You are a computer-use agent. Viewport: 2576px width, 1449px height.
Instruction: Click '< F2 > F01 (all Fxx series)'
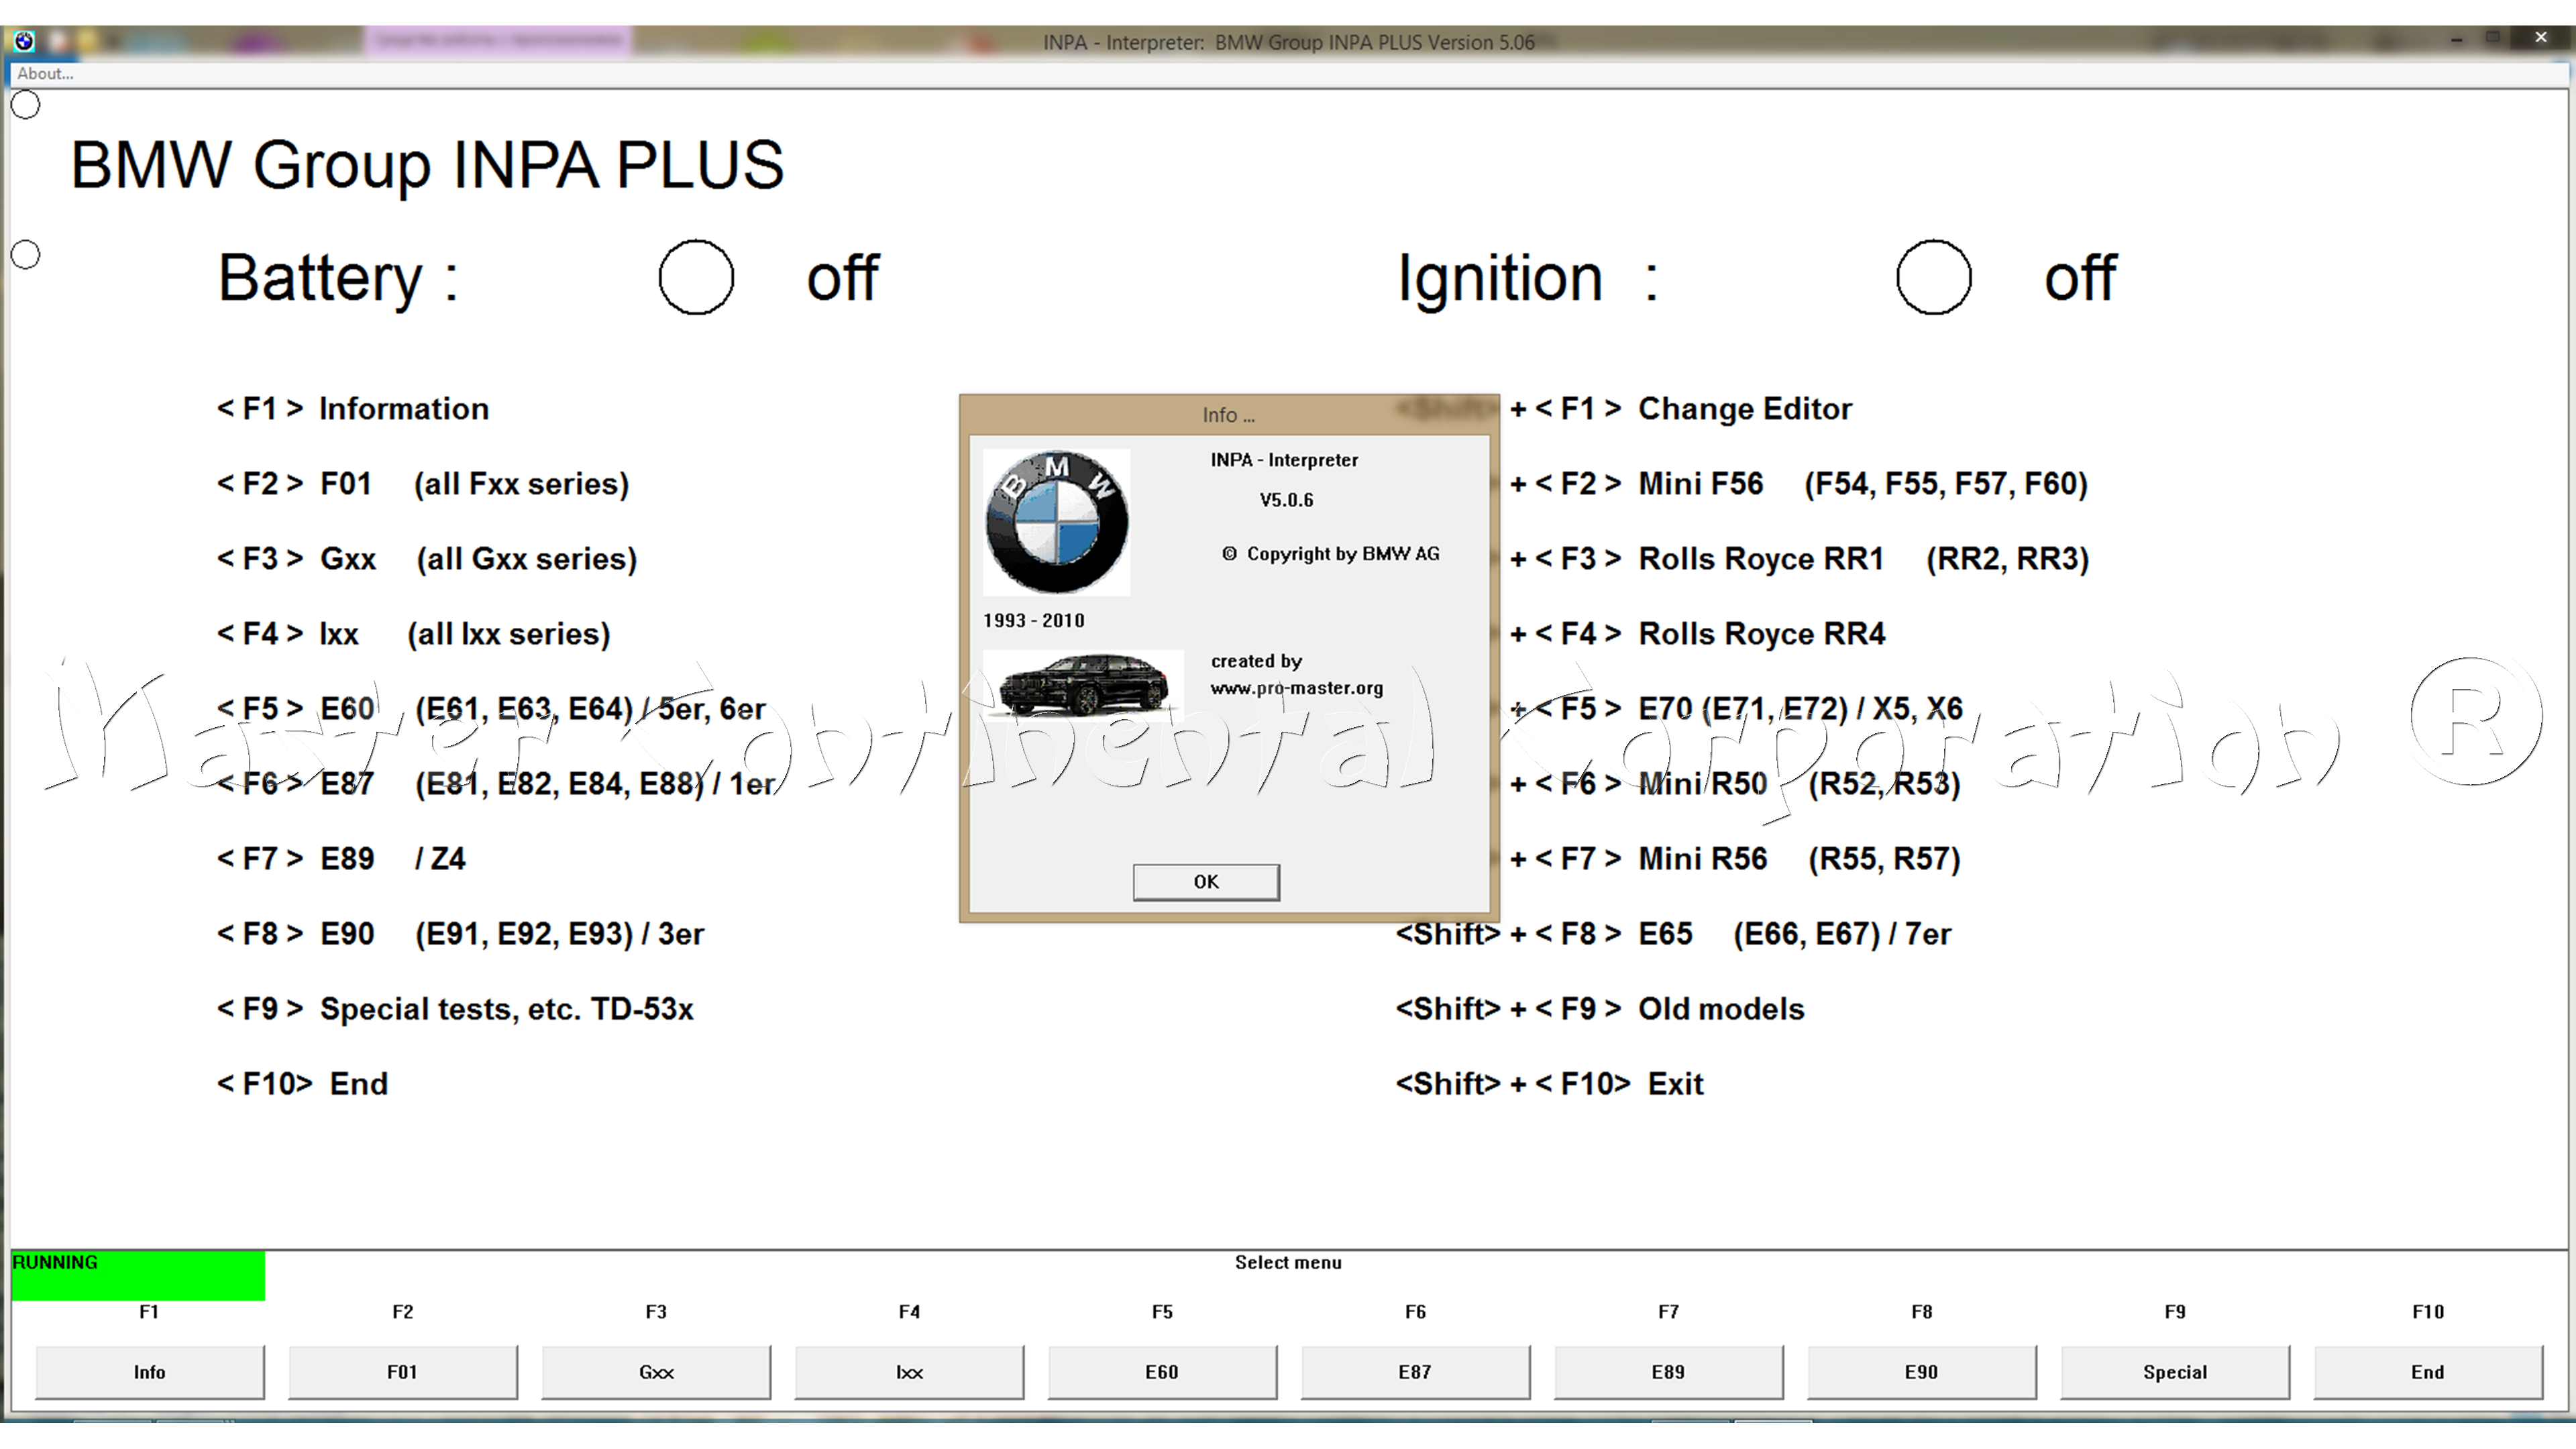[x=423, y=484]
